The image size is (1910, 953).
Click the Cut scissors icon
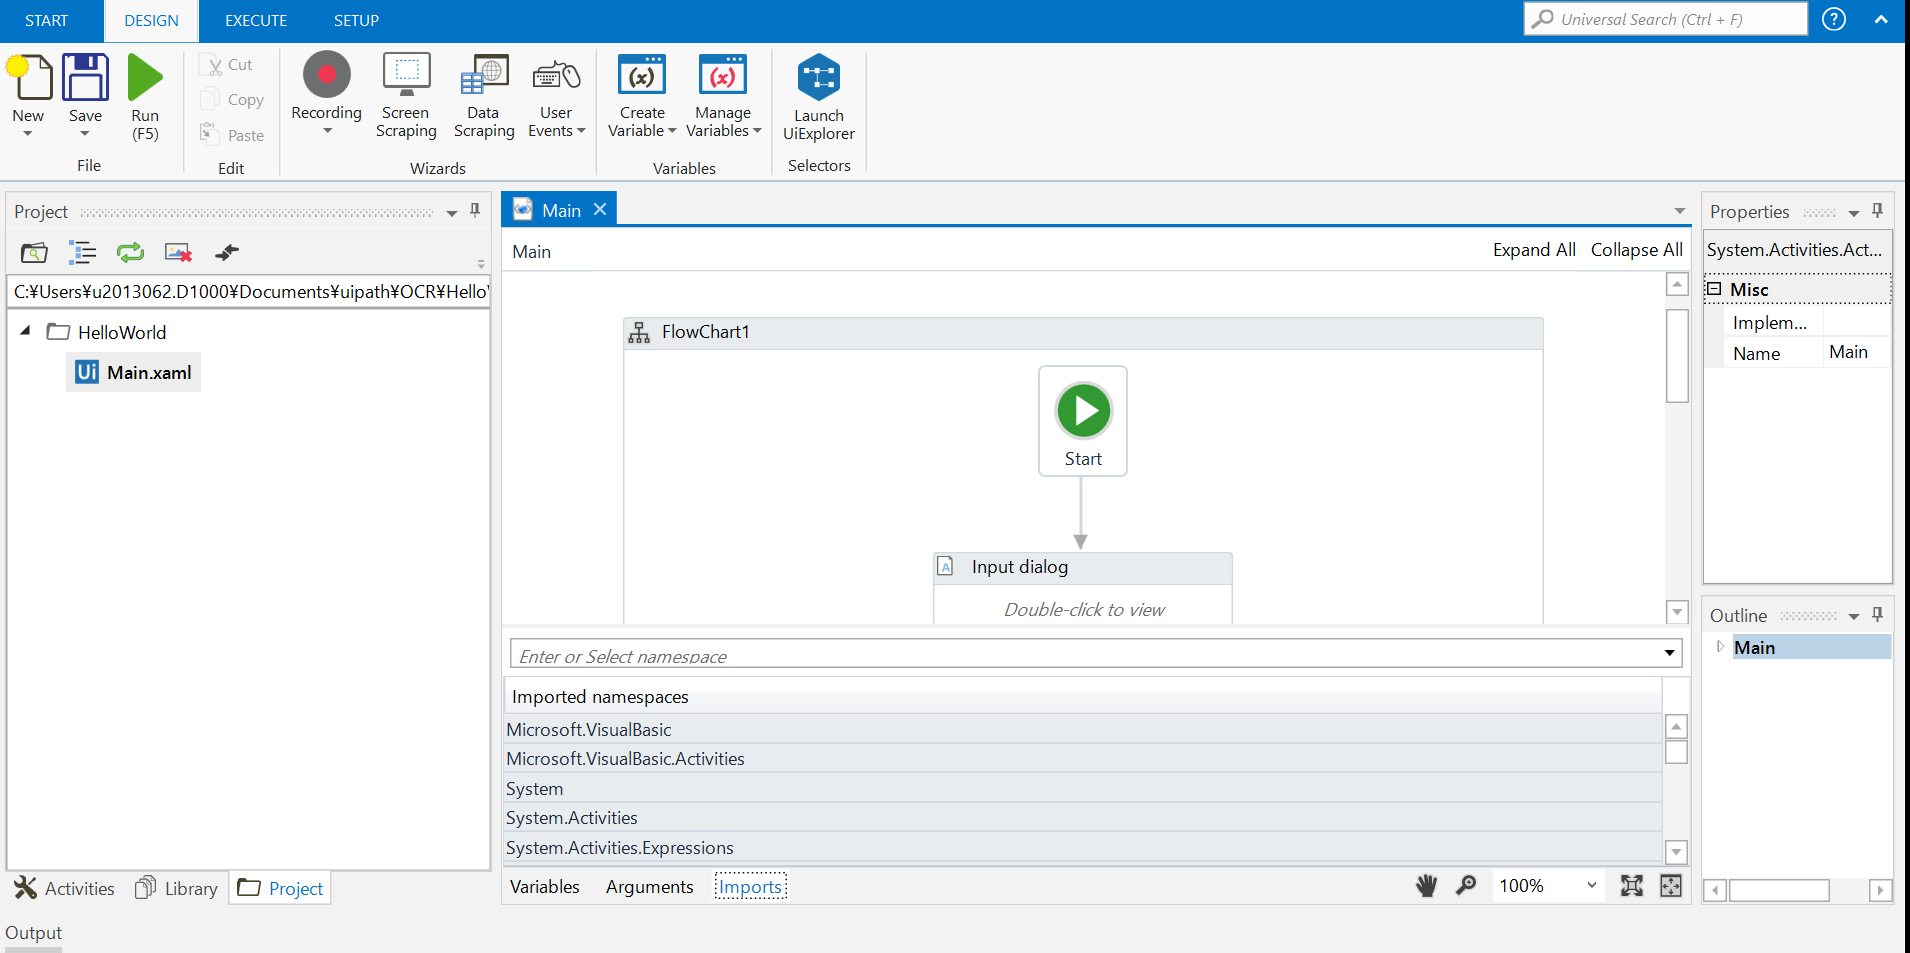click(211, 65)
